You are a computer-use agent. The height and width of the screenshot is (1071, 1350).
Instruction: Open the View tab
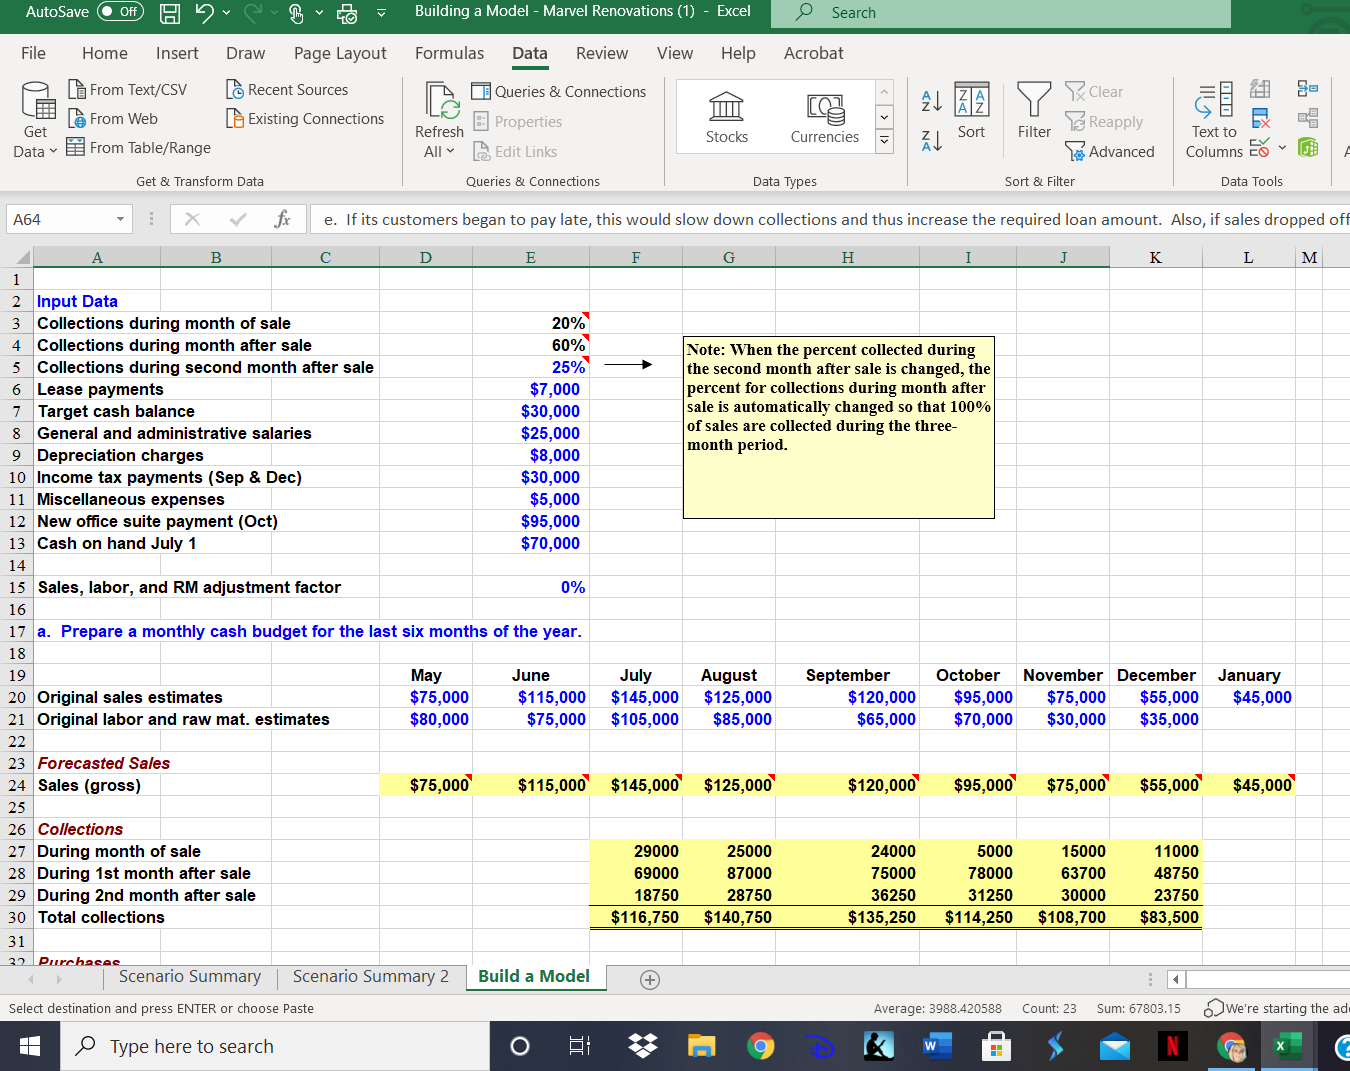click(675, 53)
